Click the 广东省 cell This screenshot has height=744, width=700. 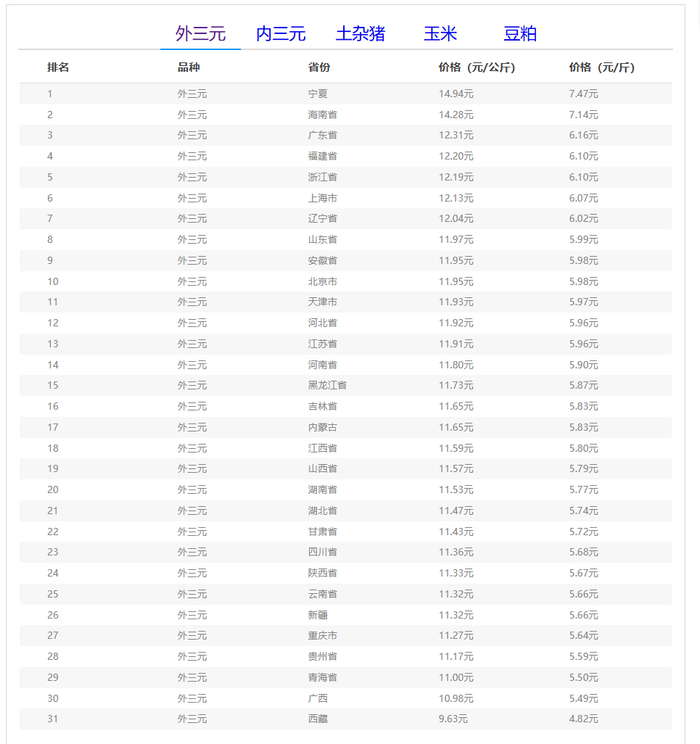coord(322,135)
